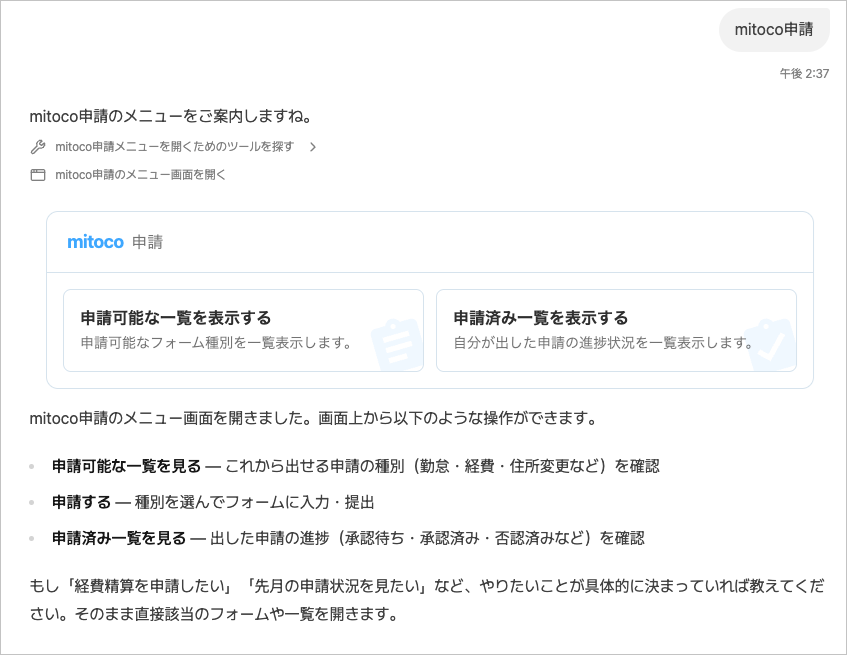Click the bullet text '申請済み一覧を見る'
The width and height of the screenshot is (847, 655).
[119, 538]
